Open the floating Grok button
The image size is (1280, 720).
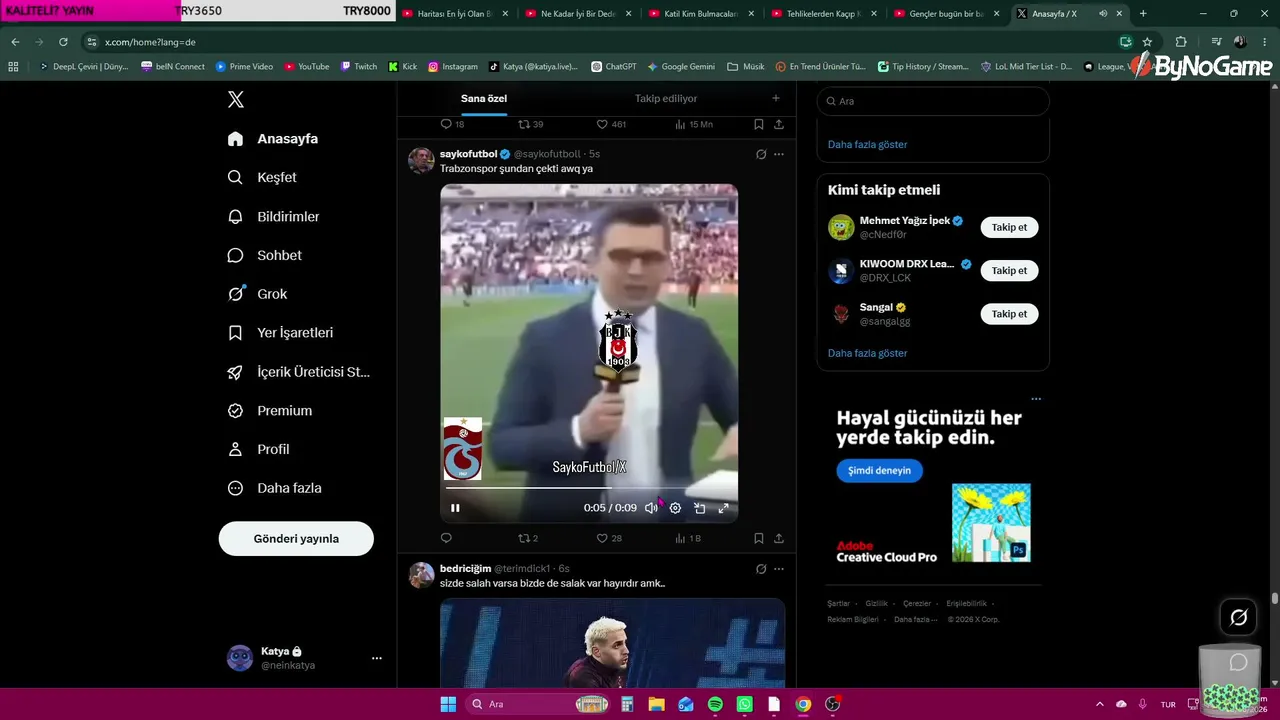pos(1238,617)
